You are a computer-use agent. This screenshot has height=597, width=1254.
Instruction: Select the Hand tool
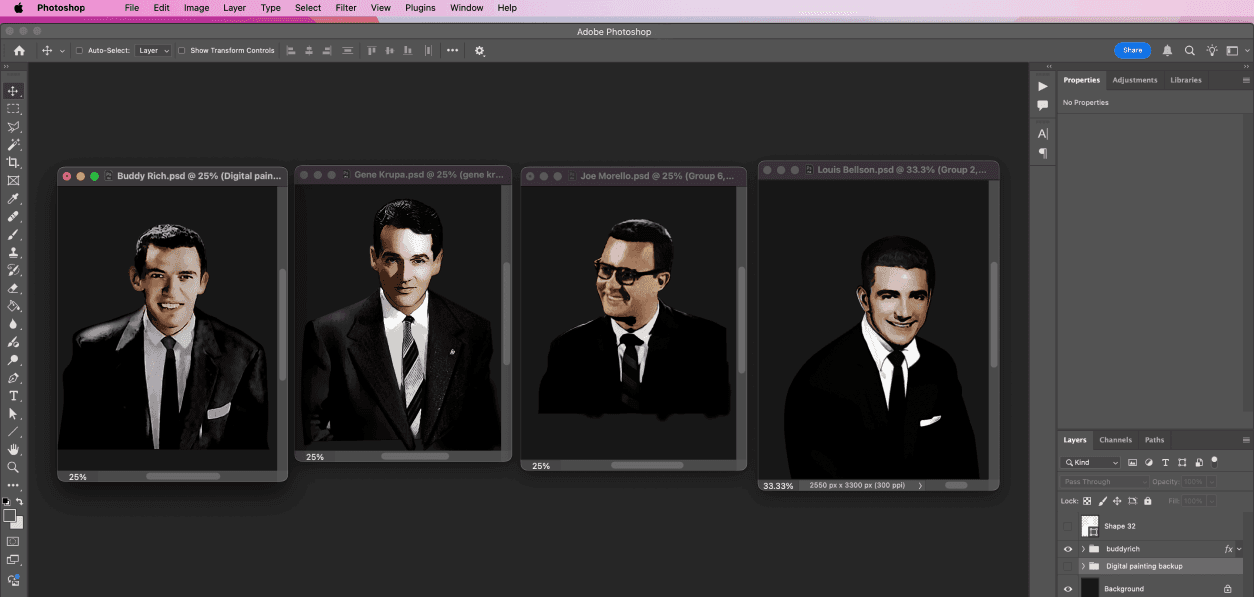coord(13,450)
